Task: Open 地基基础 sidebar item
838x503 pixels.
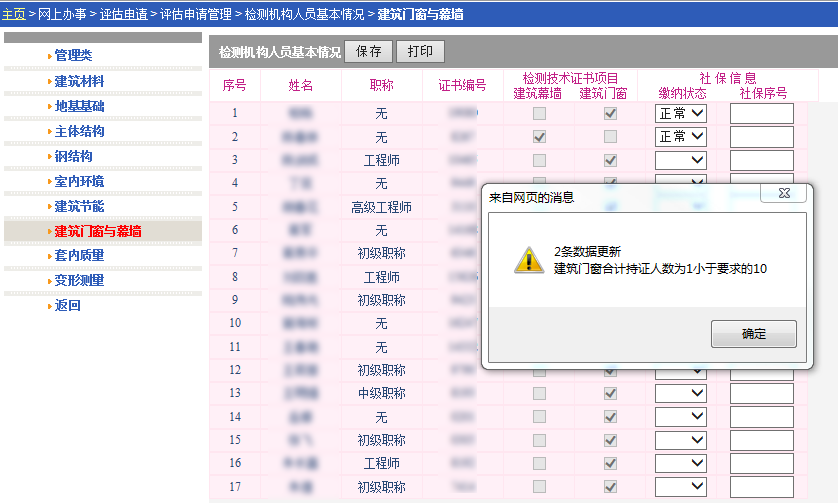Action: 79,106
